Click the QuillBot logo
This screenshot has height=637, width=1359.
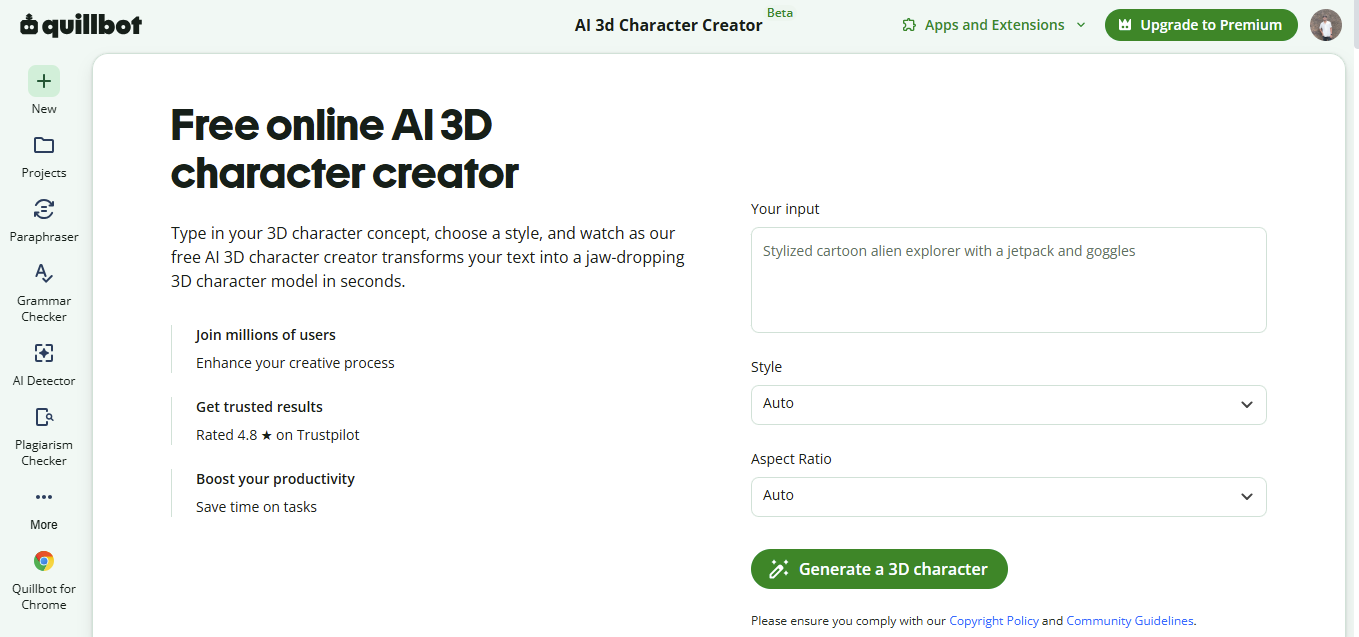(x=81, y=25)
